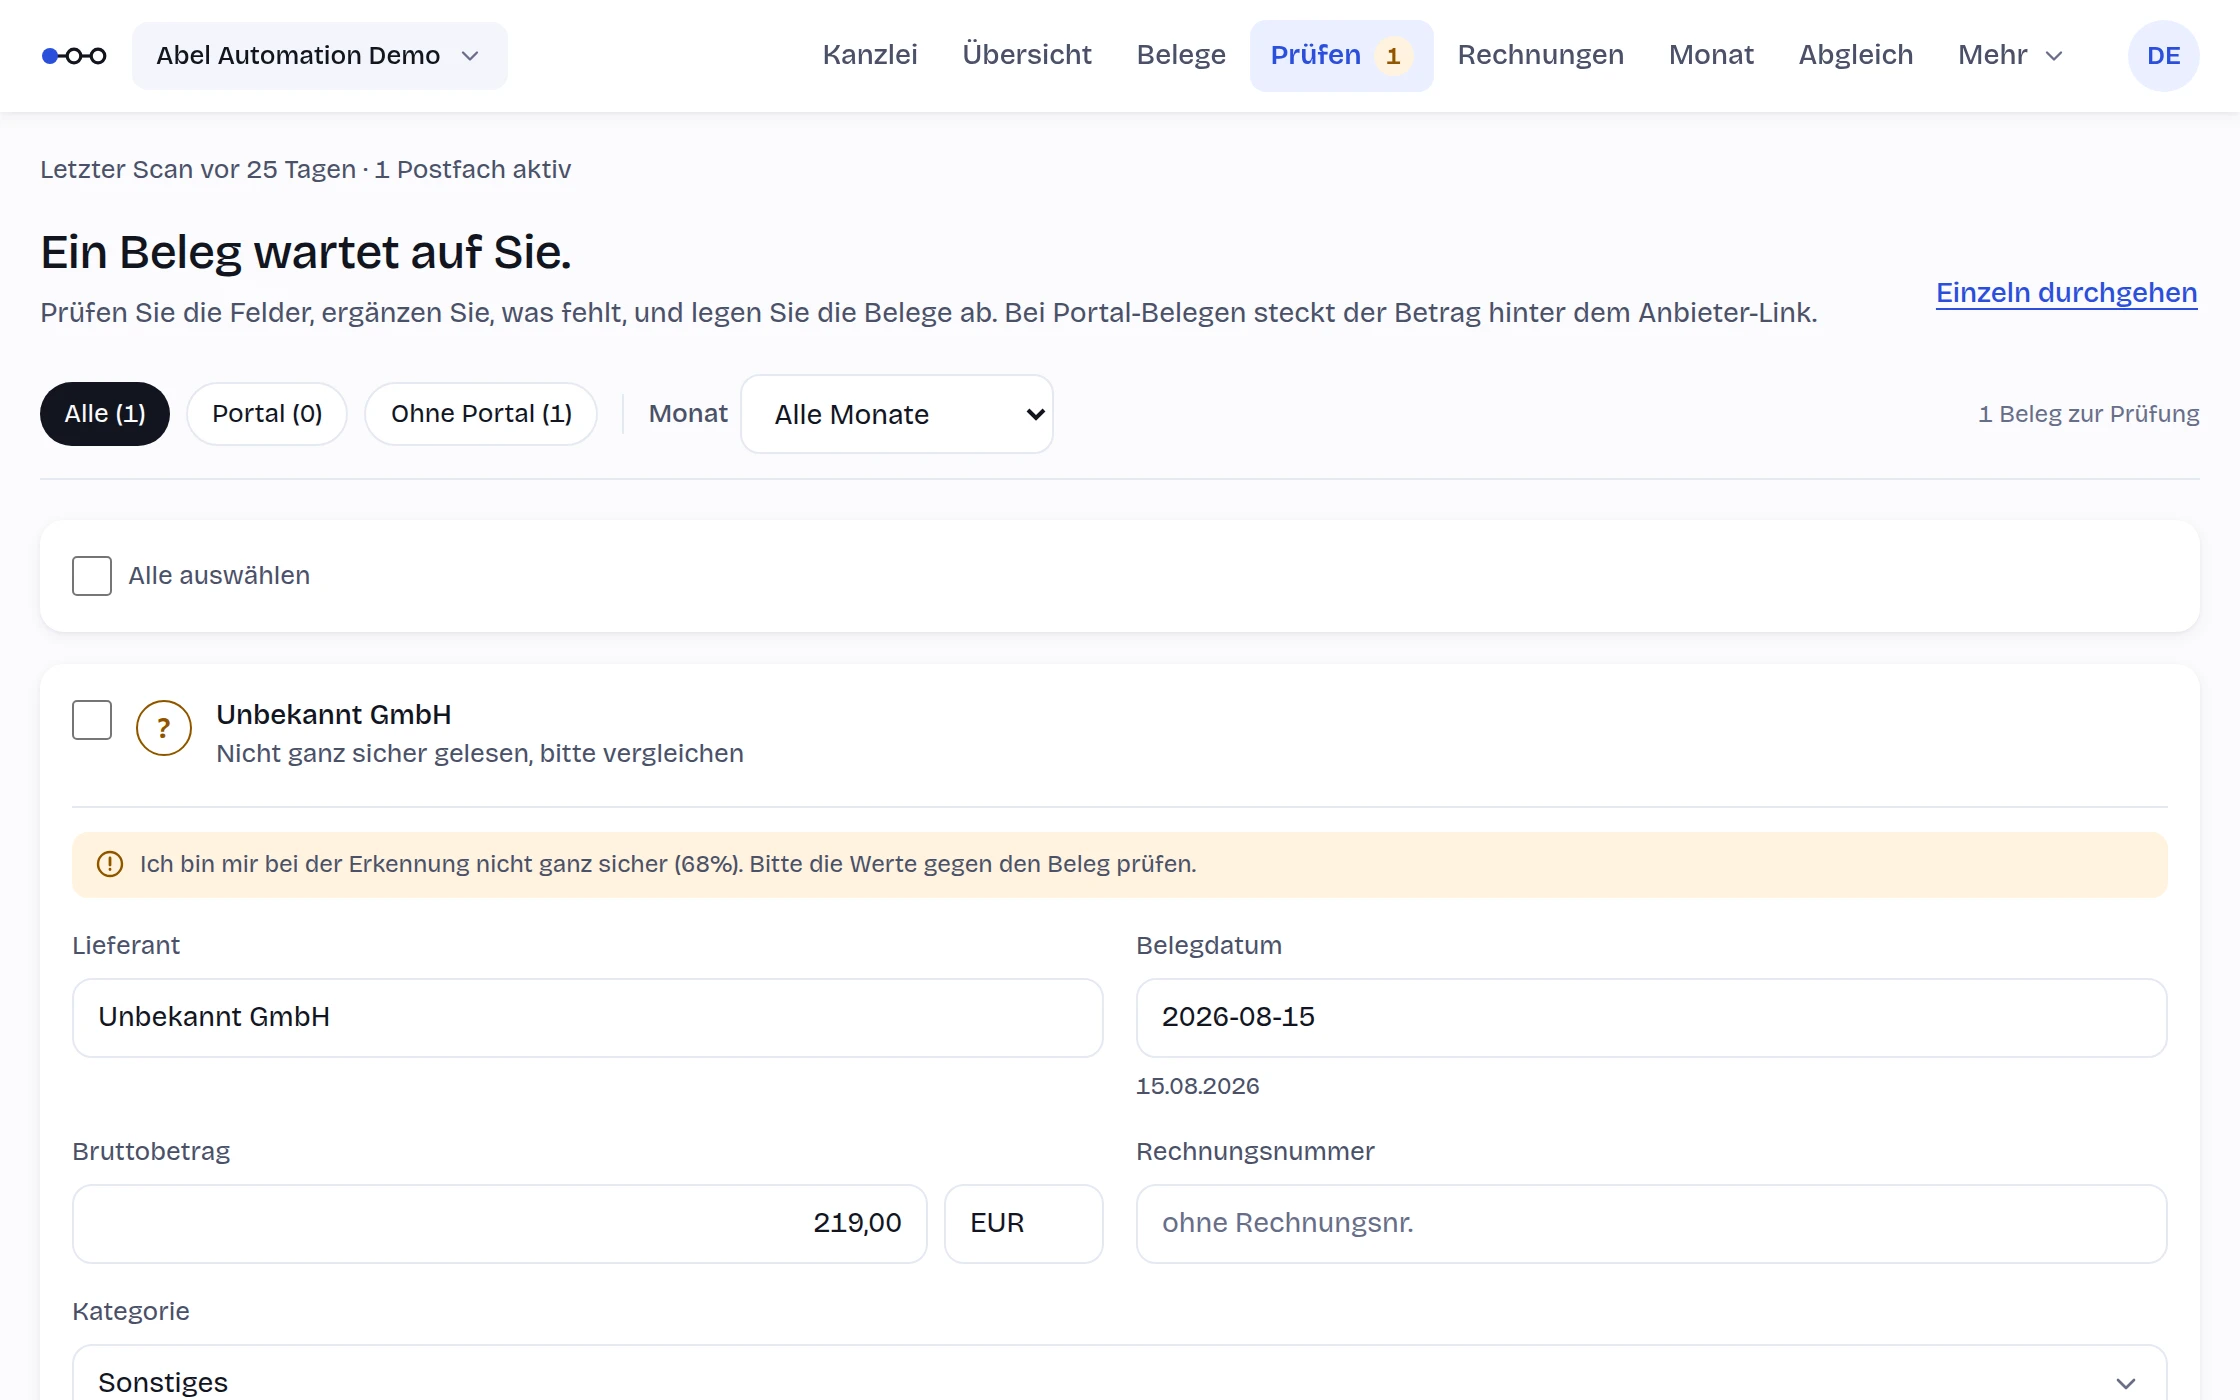
Task: Click the Unbekannt GmbH card title
Action: click(x=334, y=715)
